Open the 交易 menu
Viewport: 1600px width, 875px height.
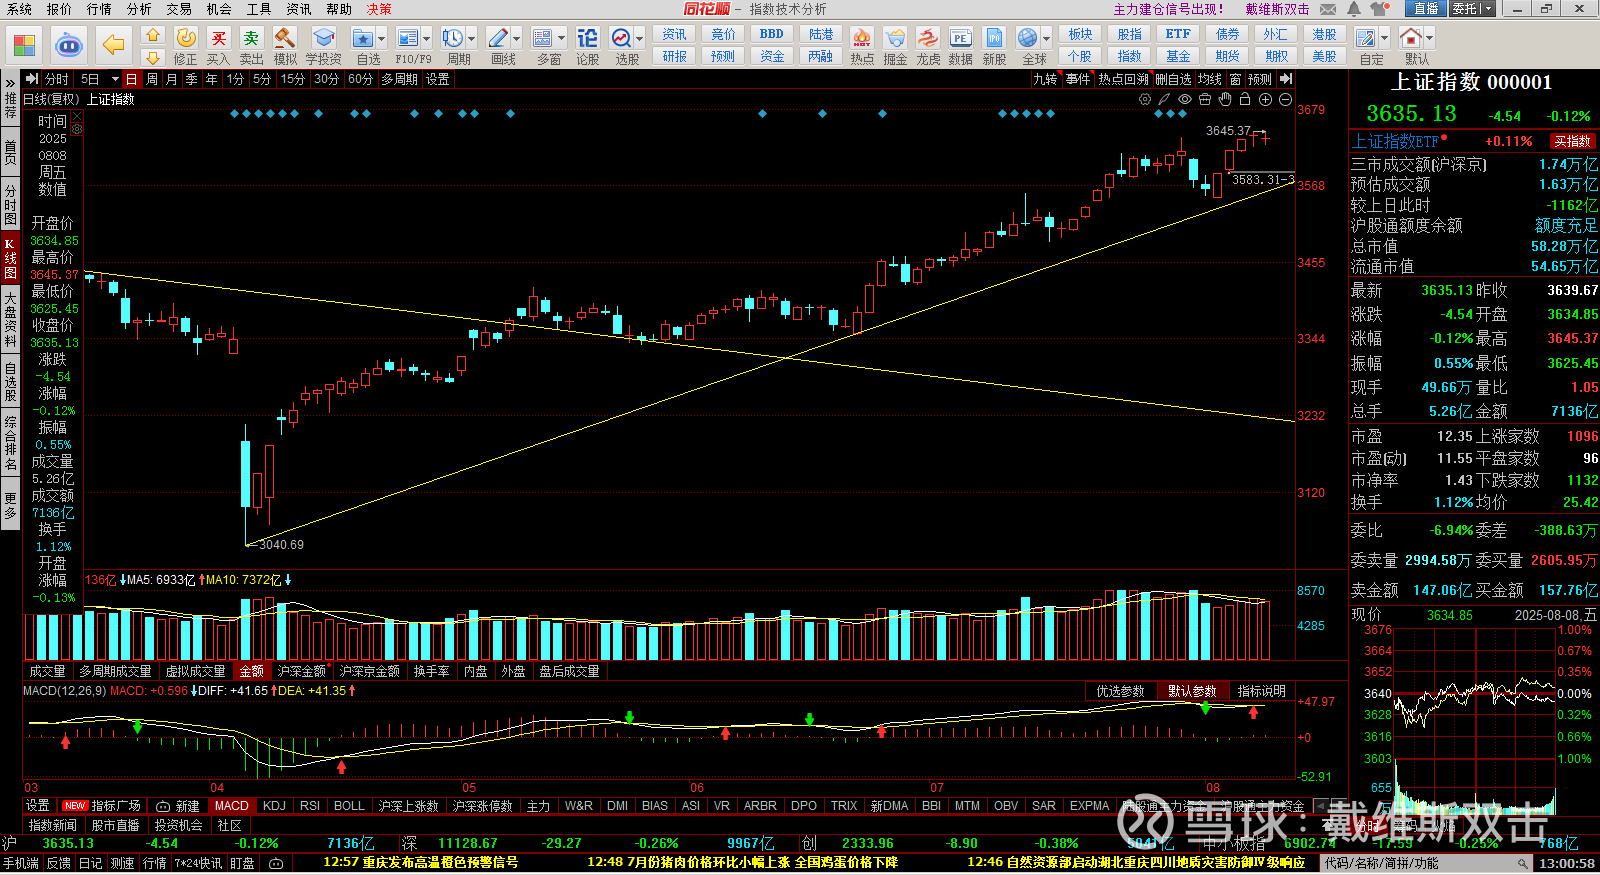179,9
